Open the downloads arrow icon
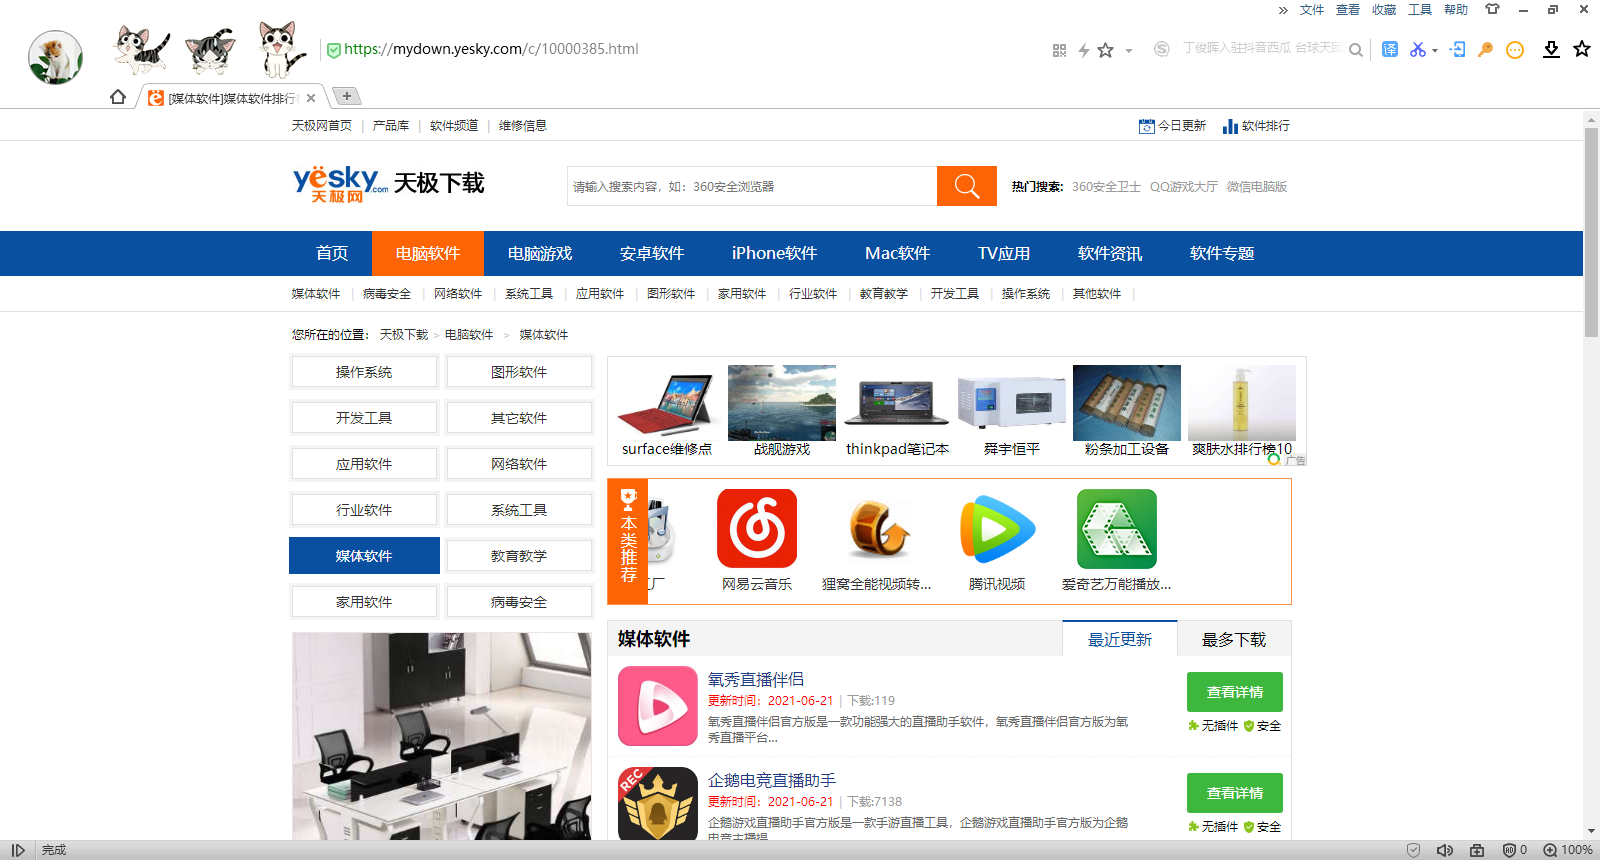Screen dimensions: 1600x860 [x=1551, y=49]
